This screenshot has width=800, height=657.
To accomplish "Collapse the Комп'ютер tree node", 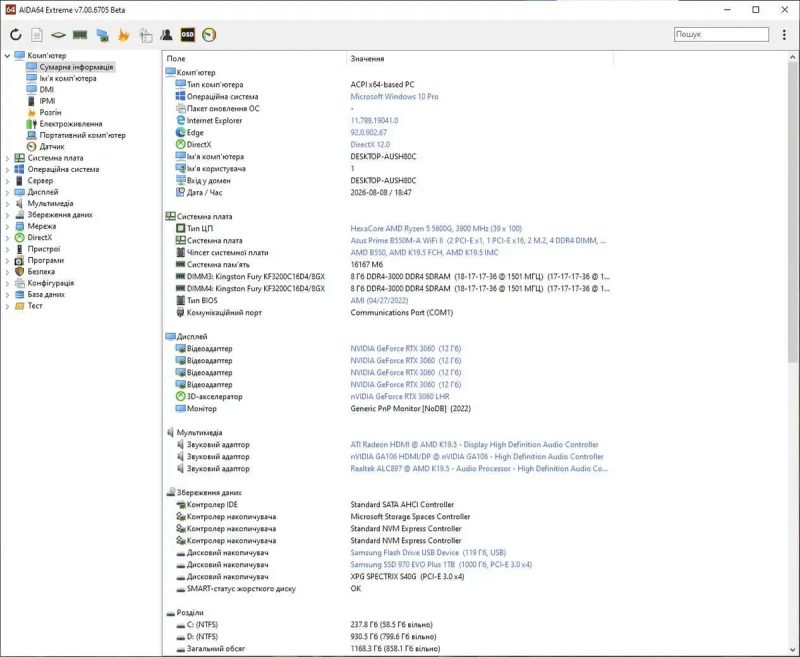I will [7, 56].
